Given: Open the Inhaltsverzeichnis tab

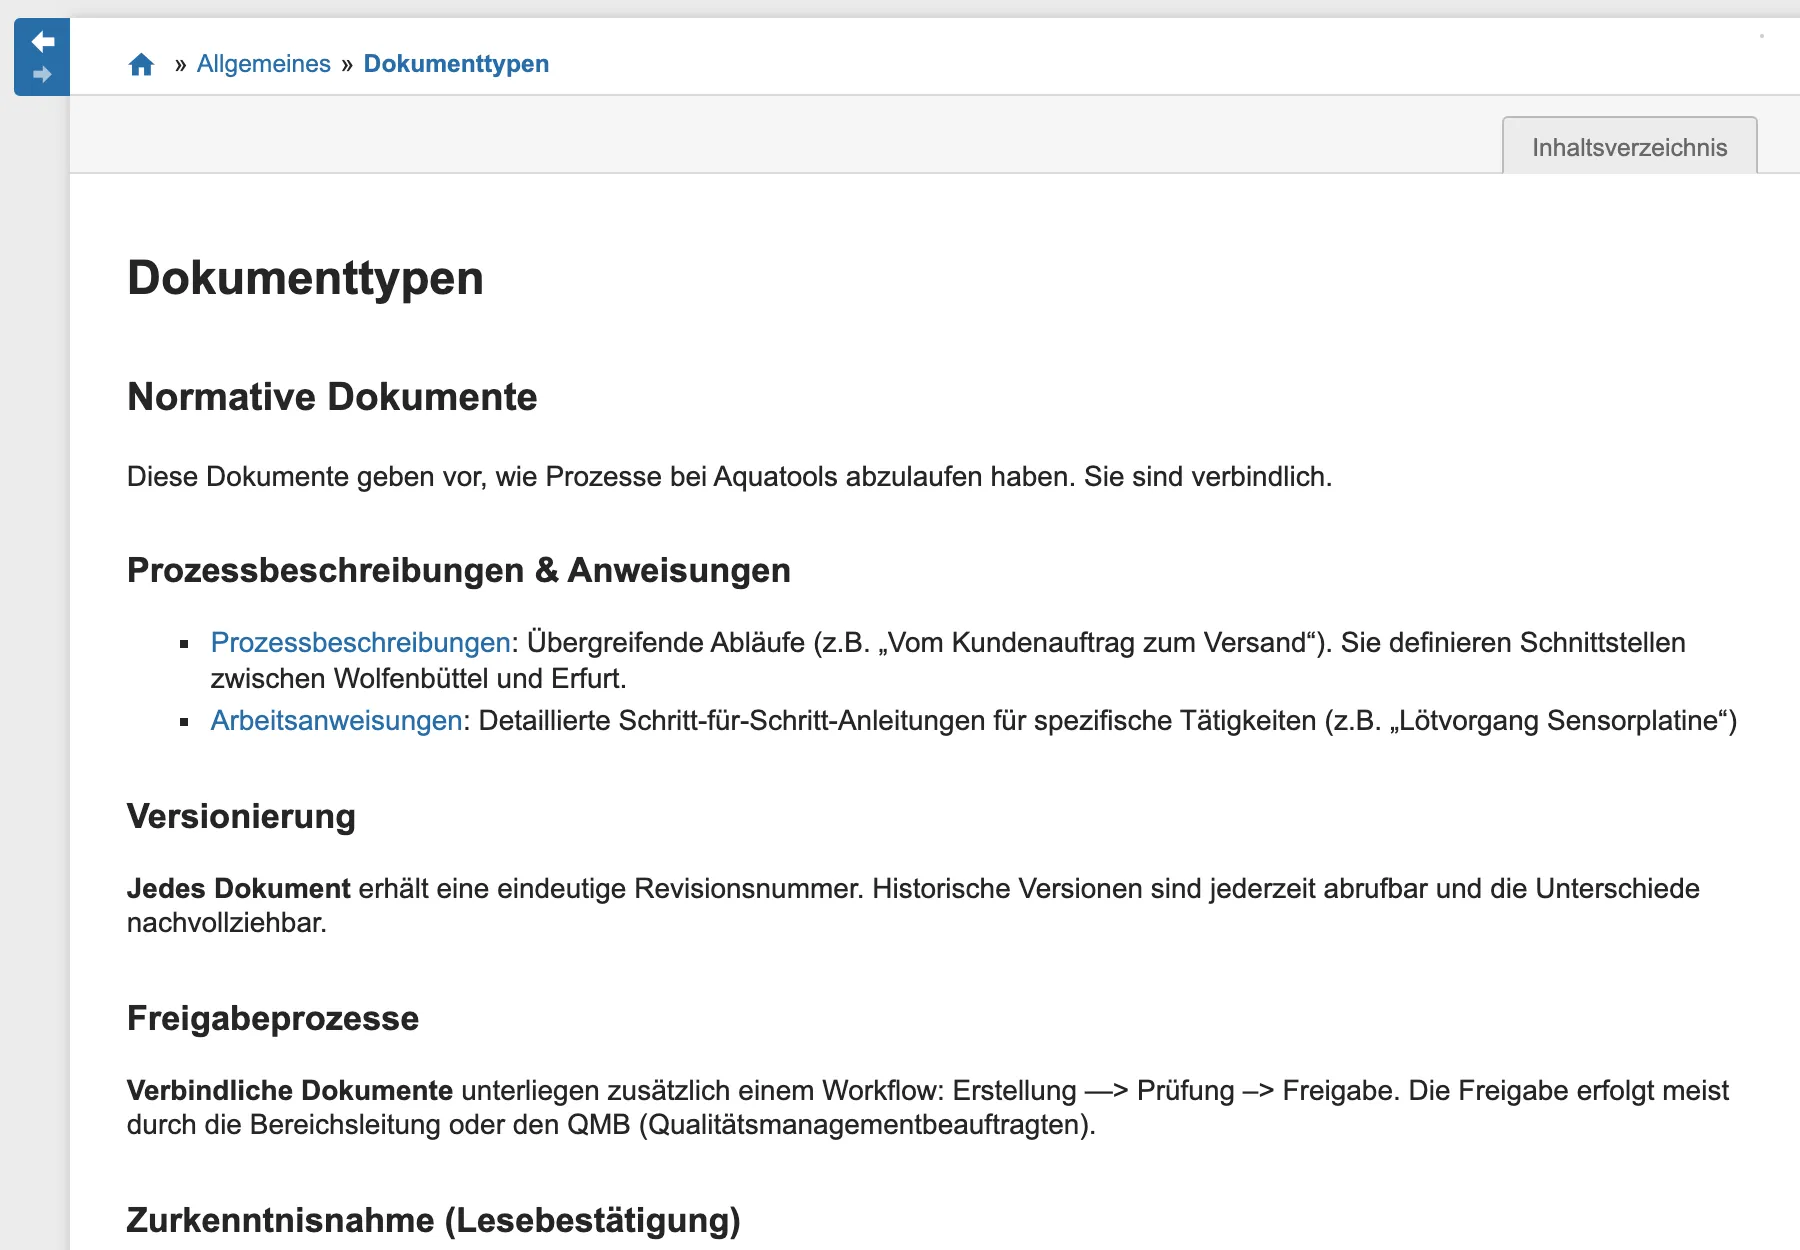Looking at the screenshot, I should coord(1630,146).
